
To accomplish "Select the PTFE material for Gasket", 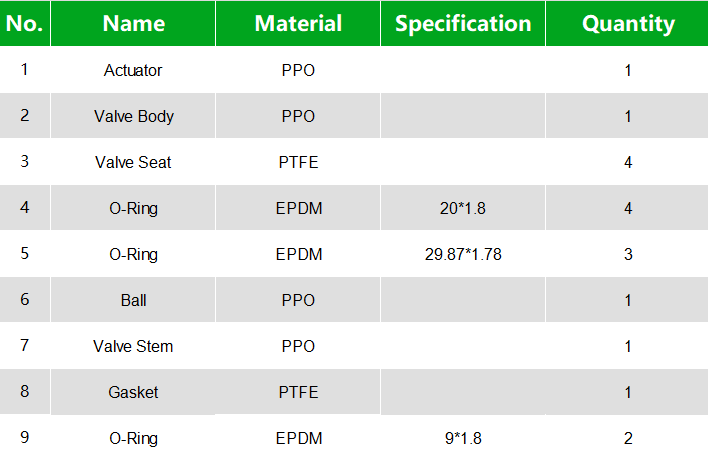I will point(298,392).
